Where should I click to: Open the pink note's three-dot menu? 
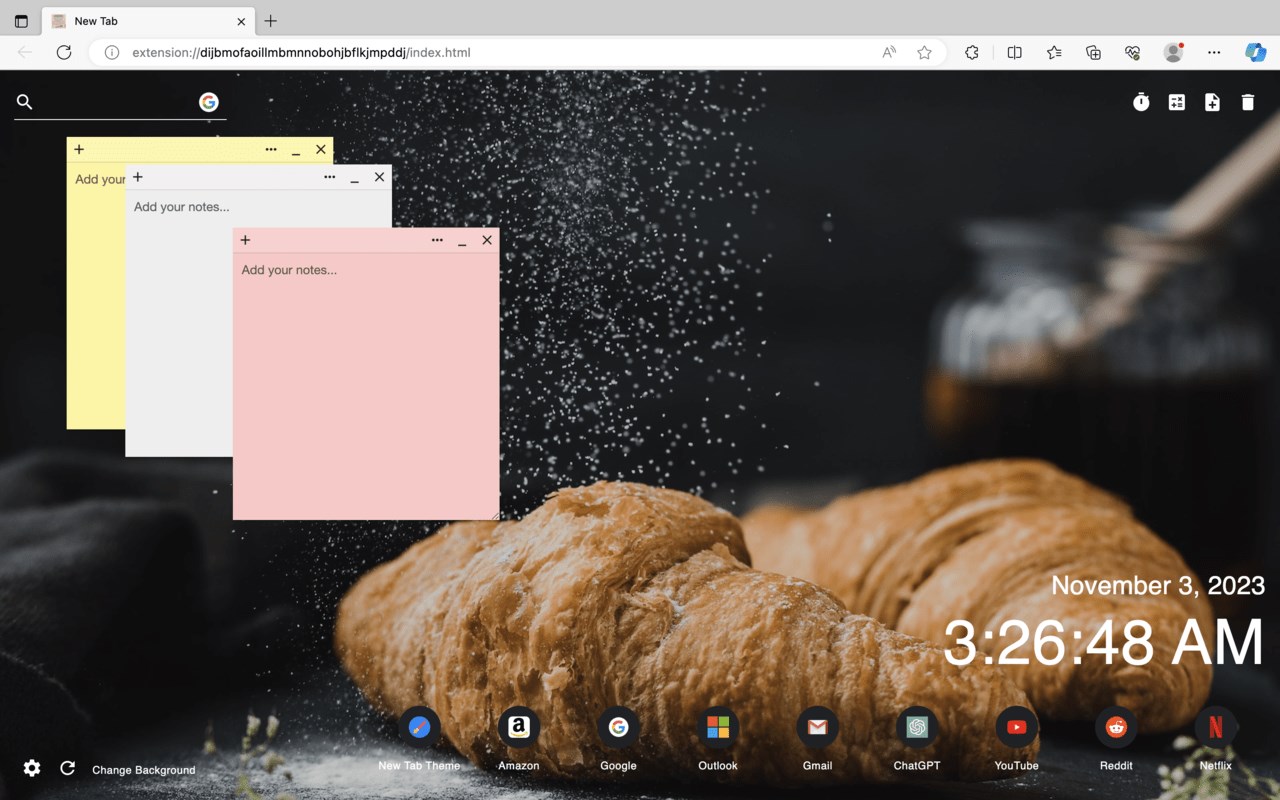[437, 240]
